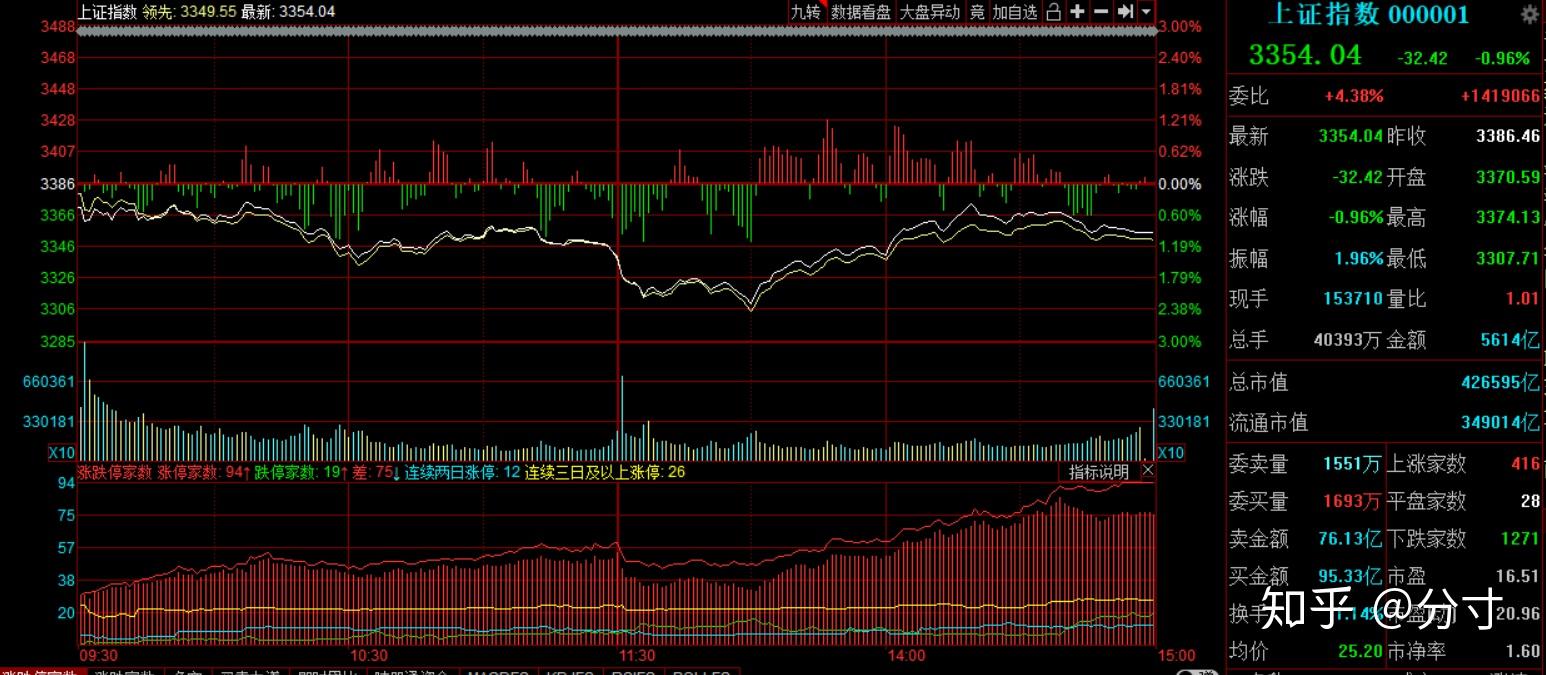This screenshot has height=675, width=1546.
Task: Click the 流通市值 349014亿 value
Action: [x=1500, y=423]
